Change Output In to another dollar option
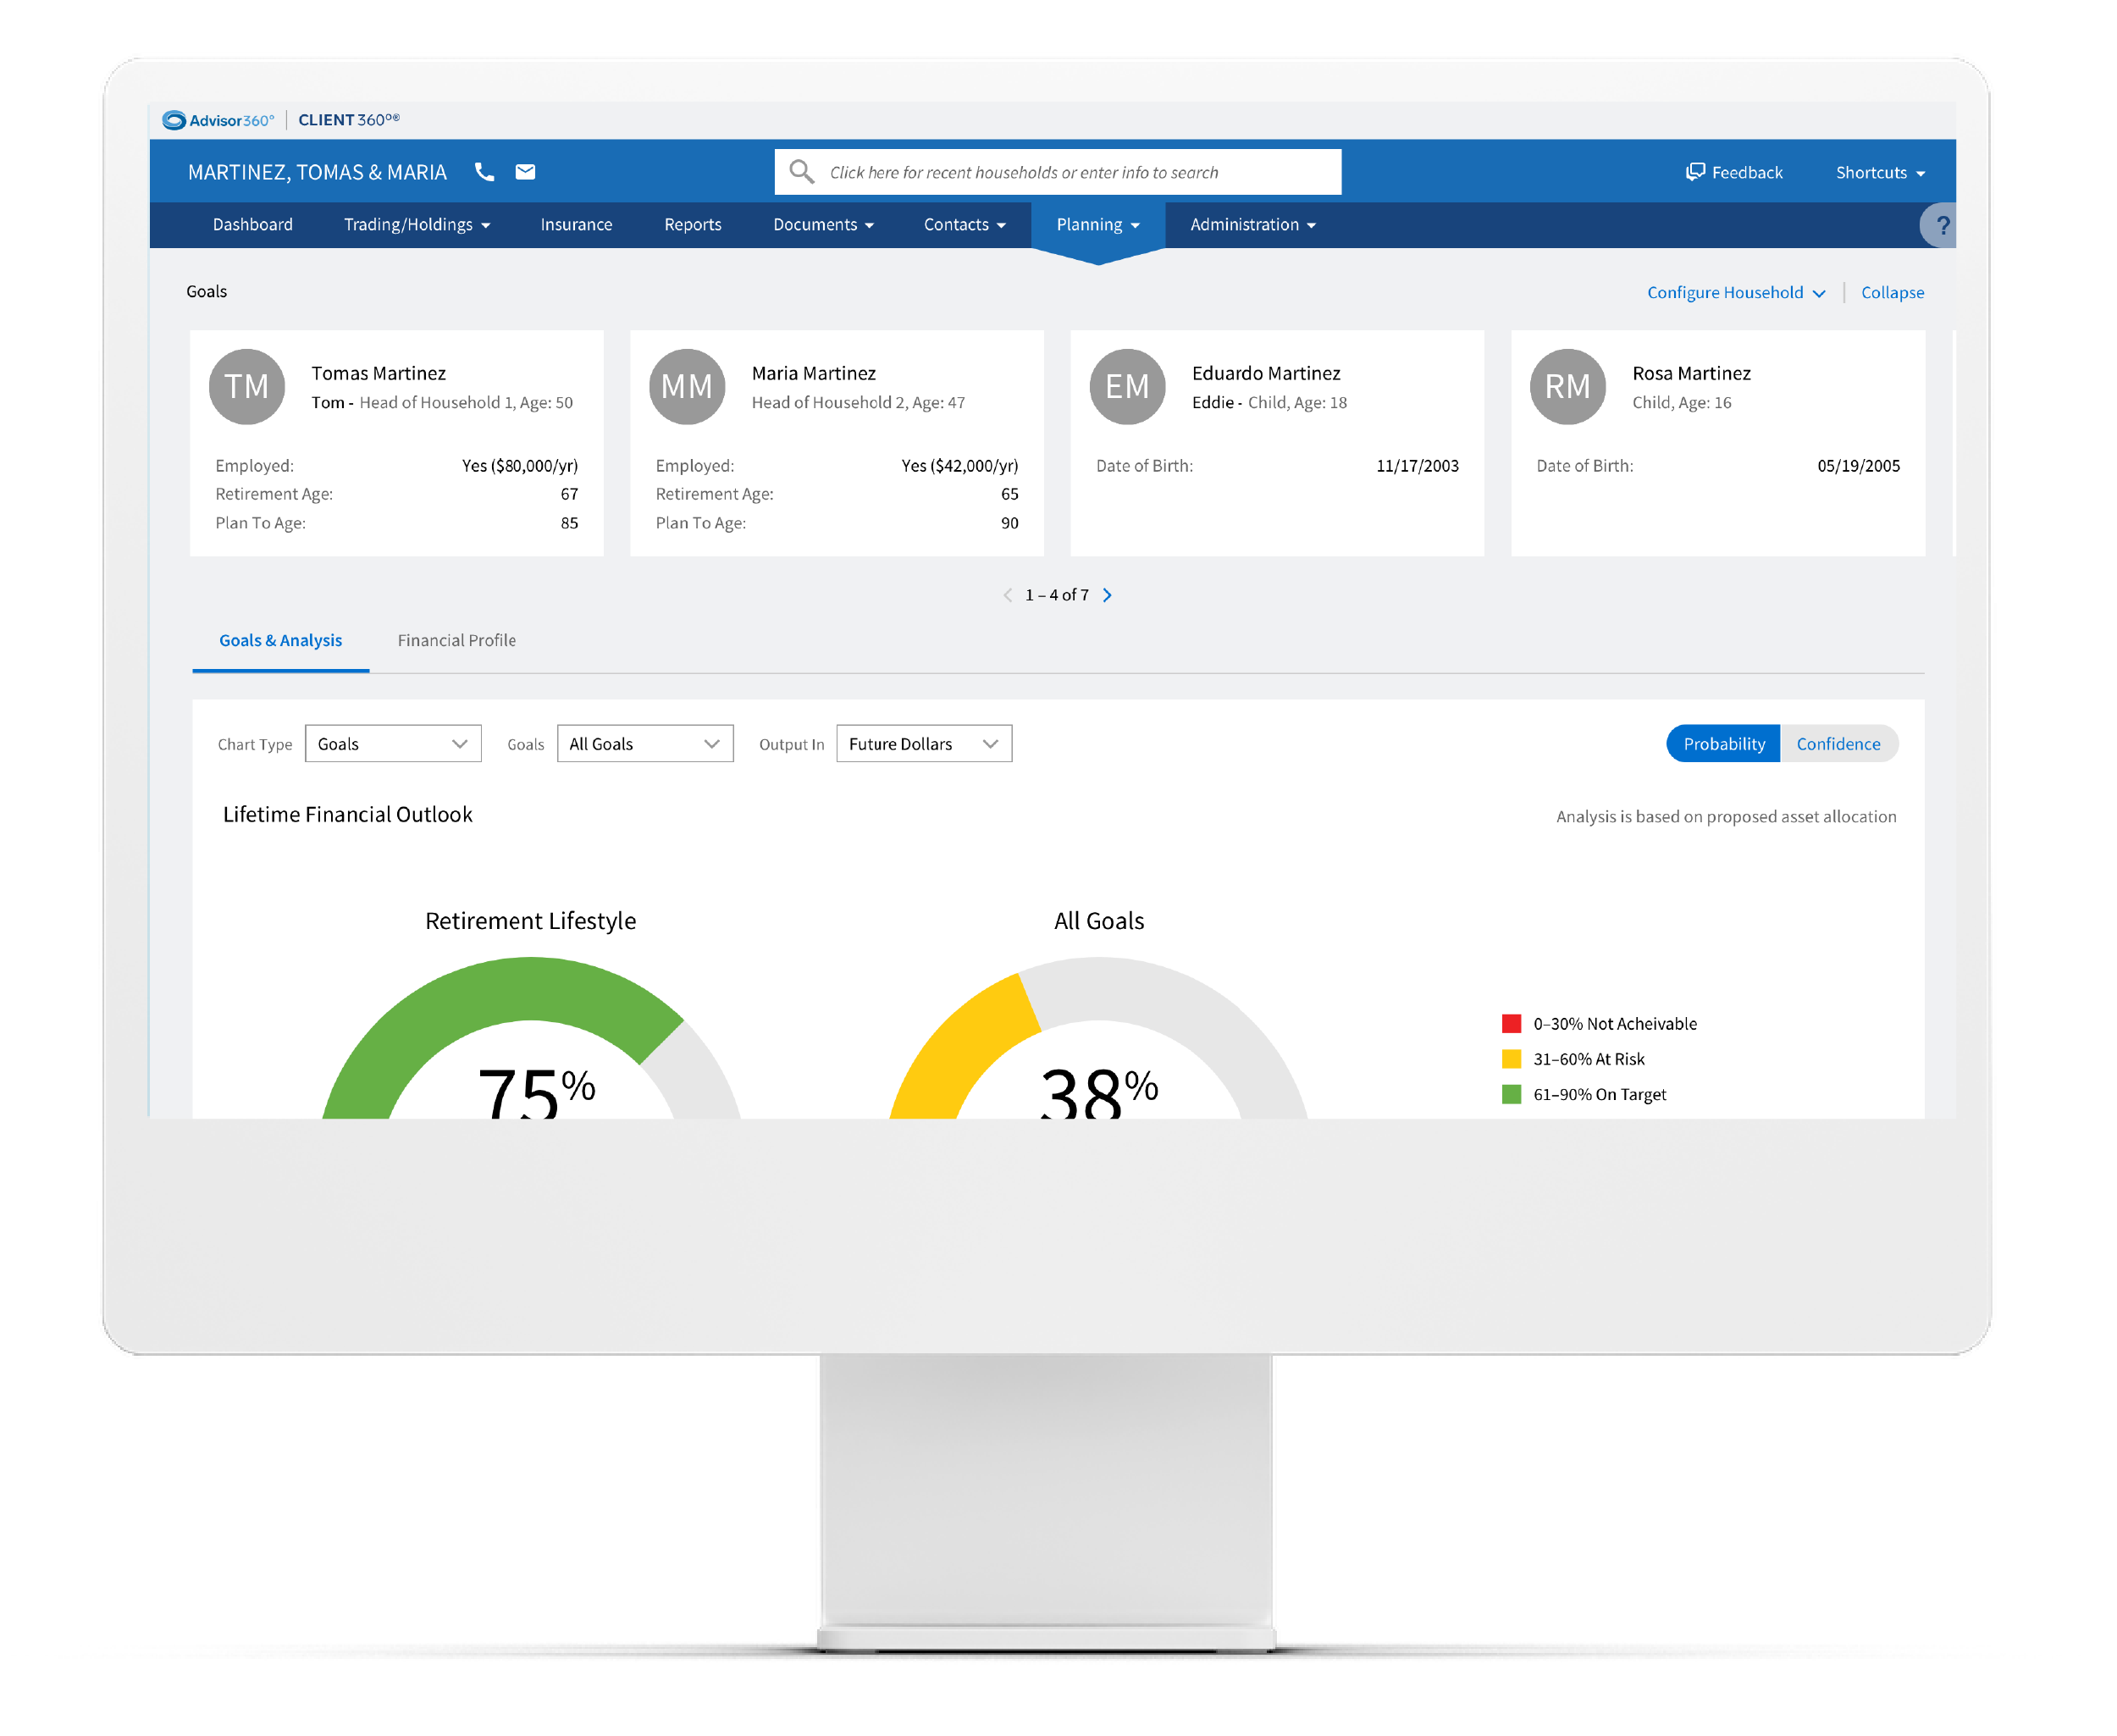Image resolution: width=2117 pixels, height=1736 pixels. coord(922,743)
